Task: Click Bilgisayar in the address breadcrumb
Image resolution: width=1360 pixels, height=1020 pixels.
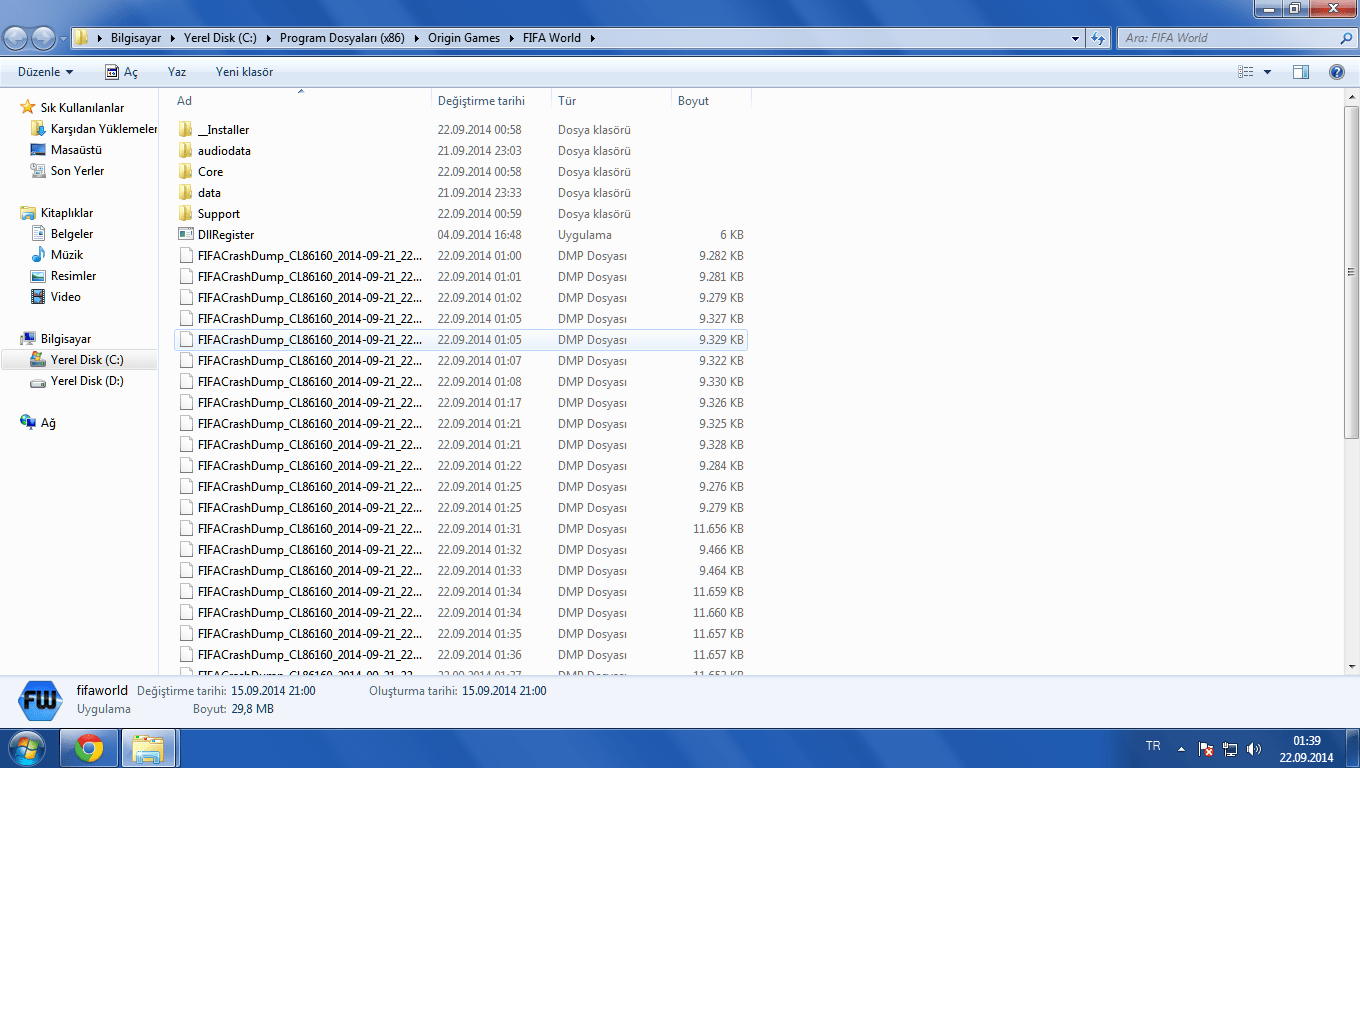Action: (x=136, y=38)
